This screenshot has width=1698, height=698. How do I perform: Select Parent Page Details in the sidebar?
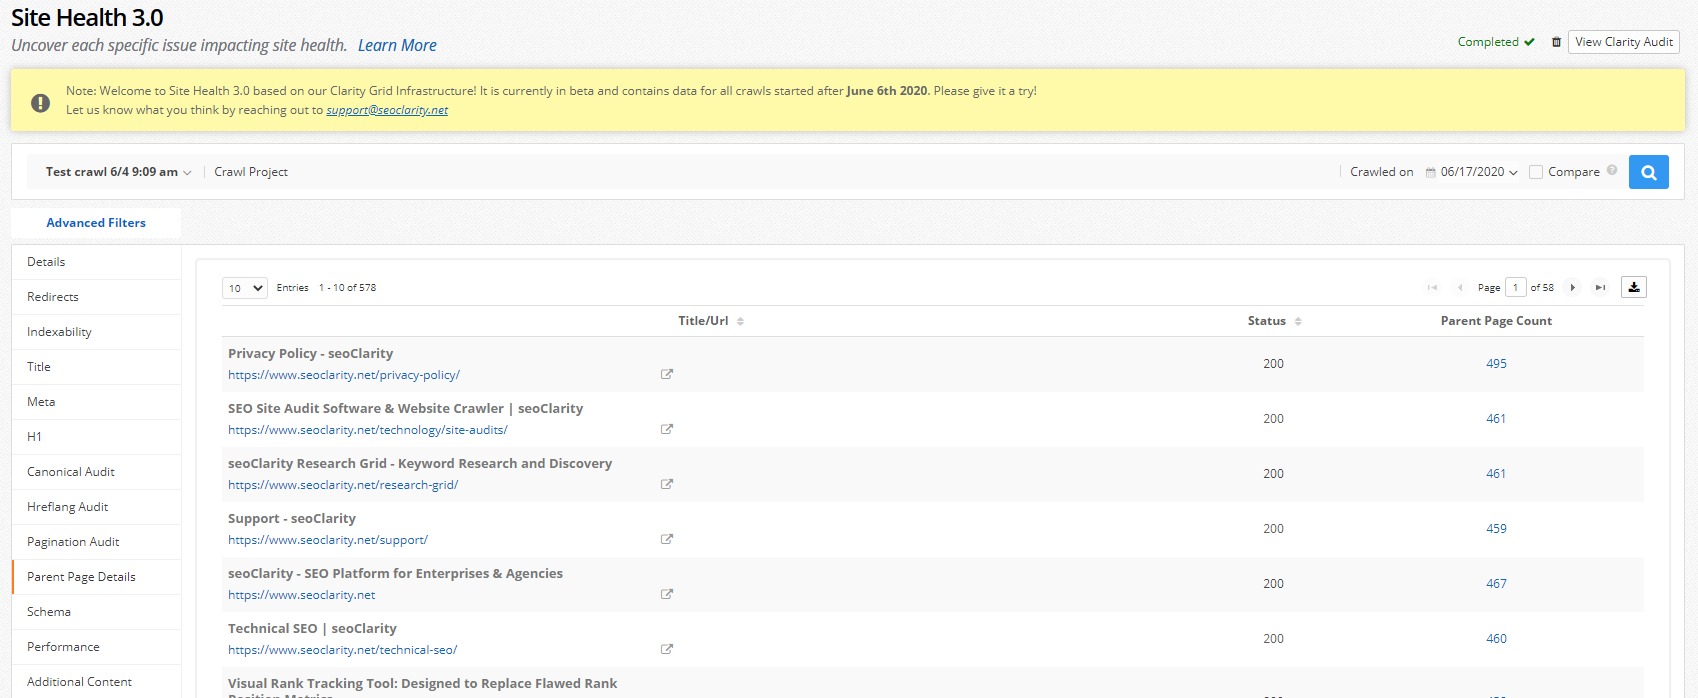96,577
